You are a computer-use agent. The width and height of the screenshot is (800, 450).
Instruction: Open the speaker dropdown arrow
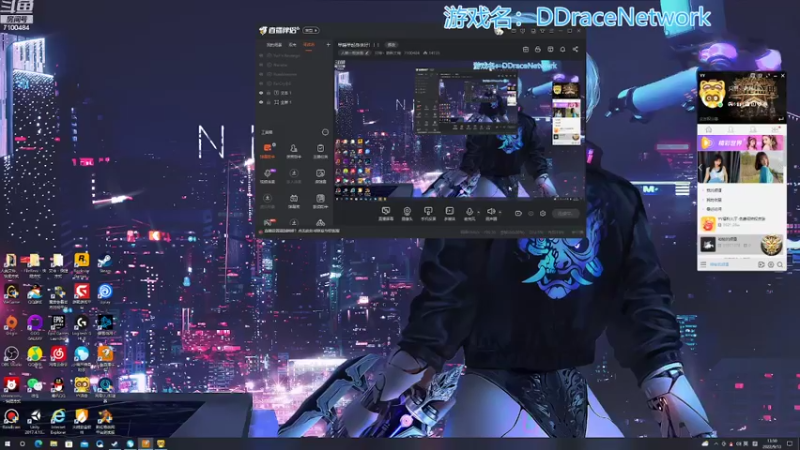[x=499, y=212]
